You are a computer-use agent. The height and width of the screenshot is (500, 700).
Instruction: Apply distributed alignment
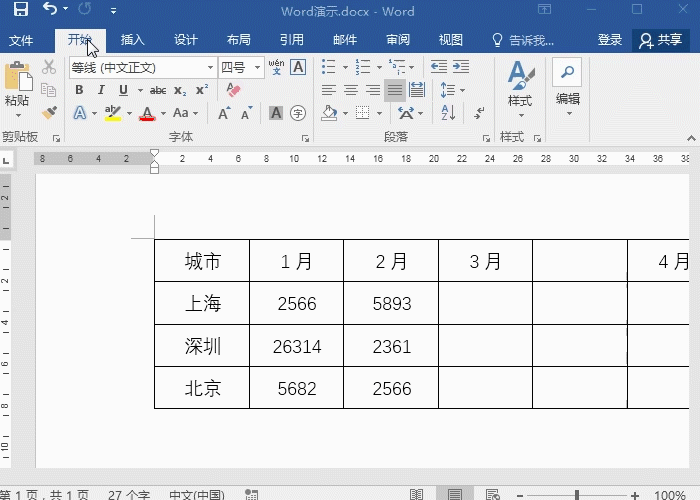(x=417, y=90)
